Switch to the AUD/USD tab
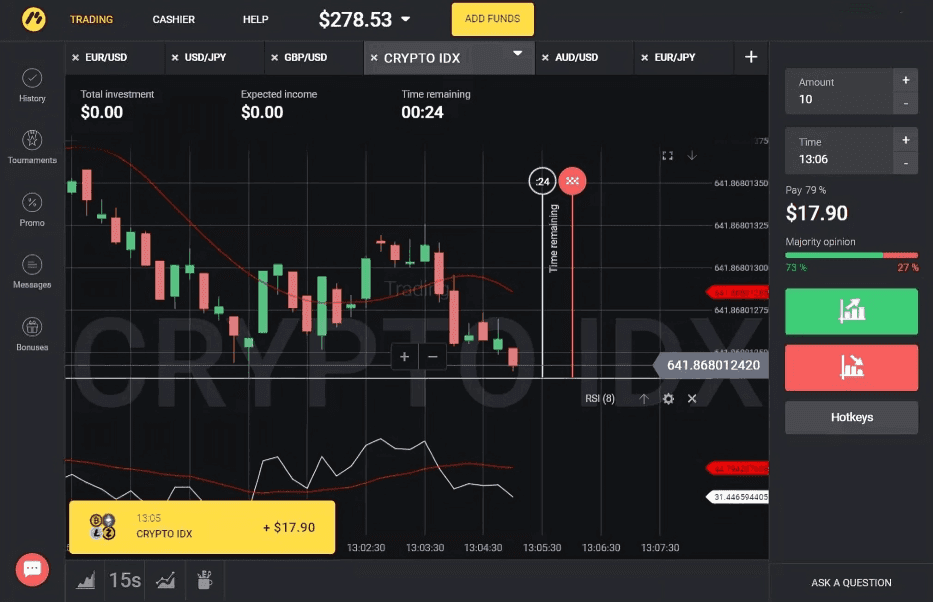This screenshot has width=933, height=602. pyautogui.click(x=576, y=58)
